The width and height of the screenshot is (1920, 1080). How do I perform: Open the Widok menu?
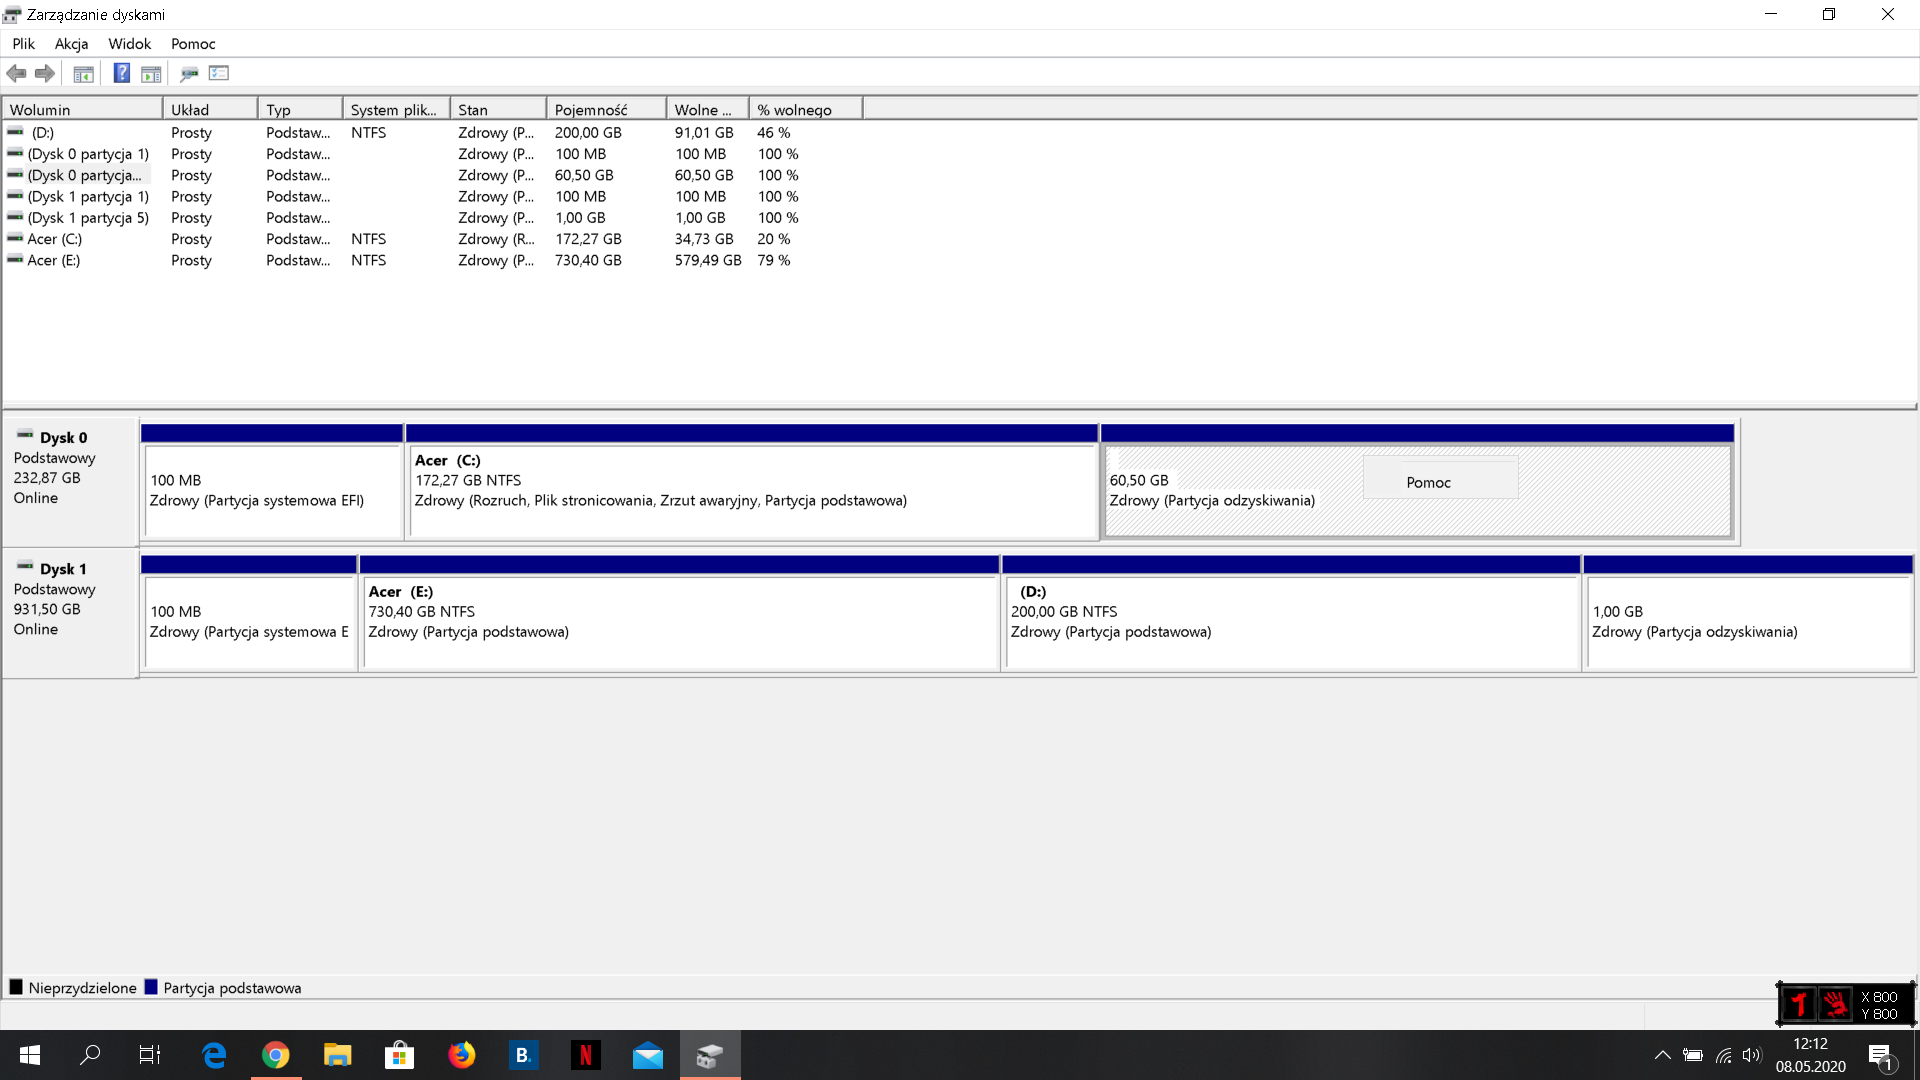tap(129, 44)
